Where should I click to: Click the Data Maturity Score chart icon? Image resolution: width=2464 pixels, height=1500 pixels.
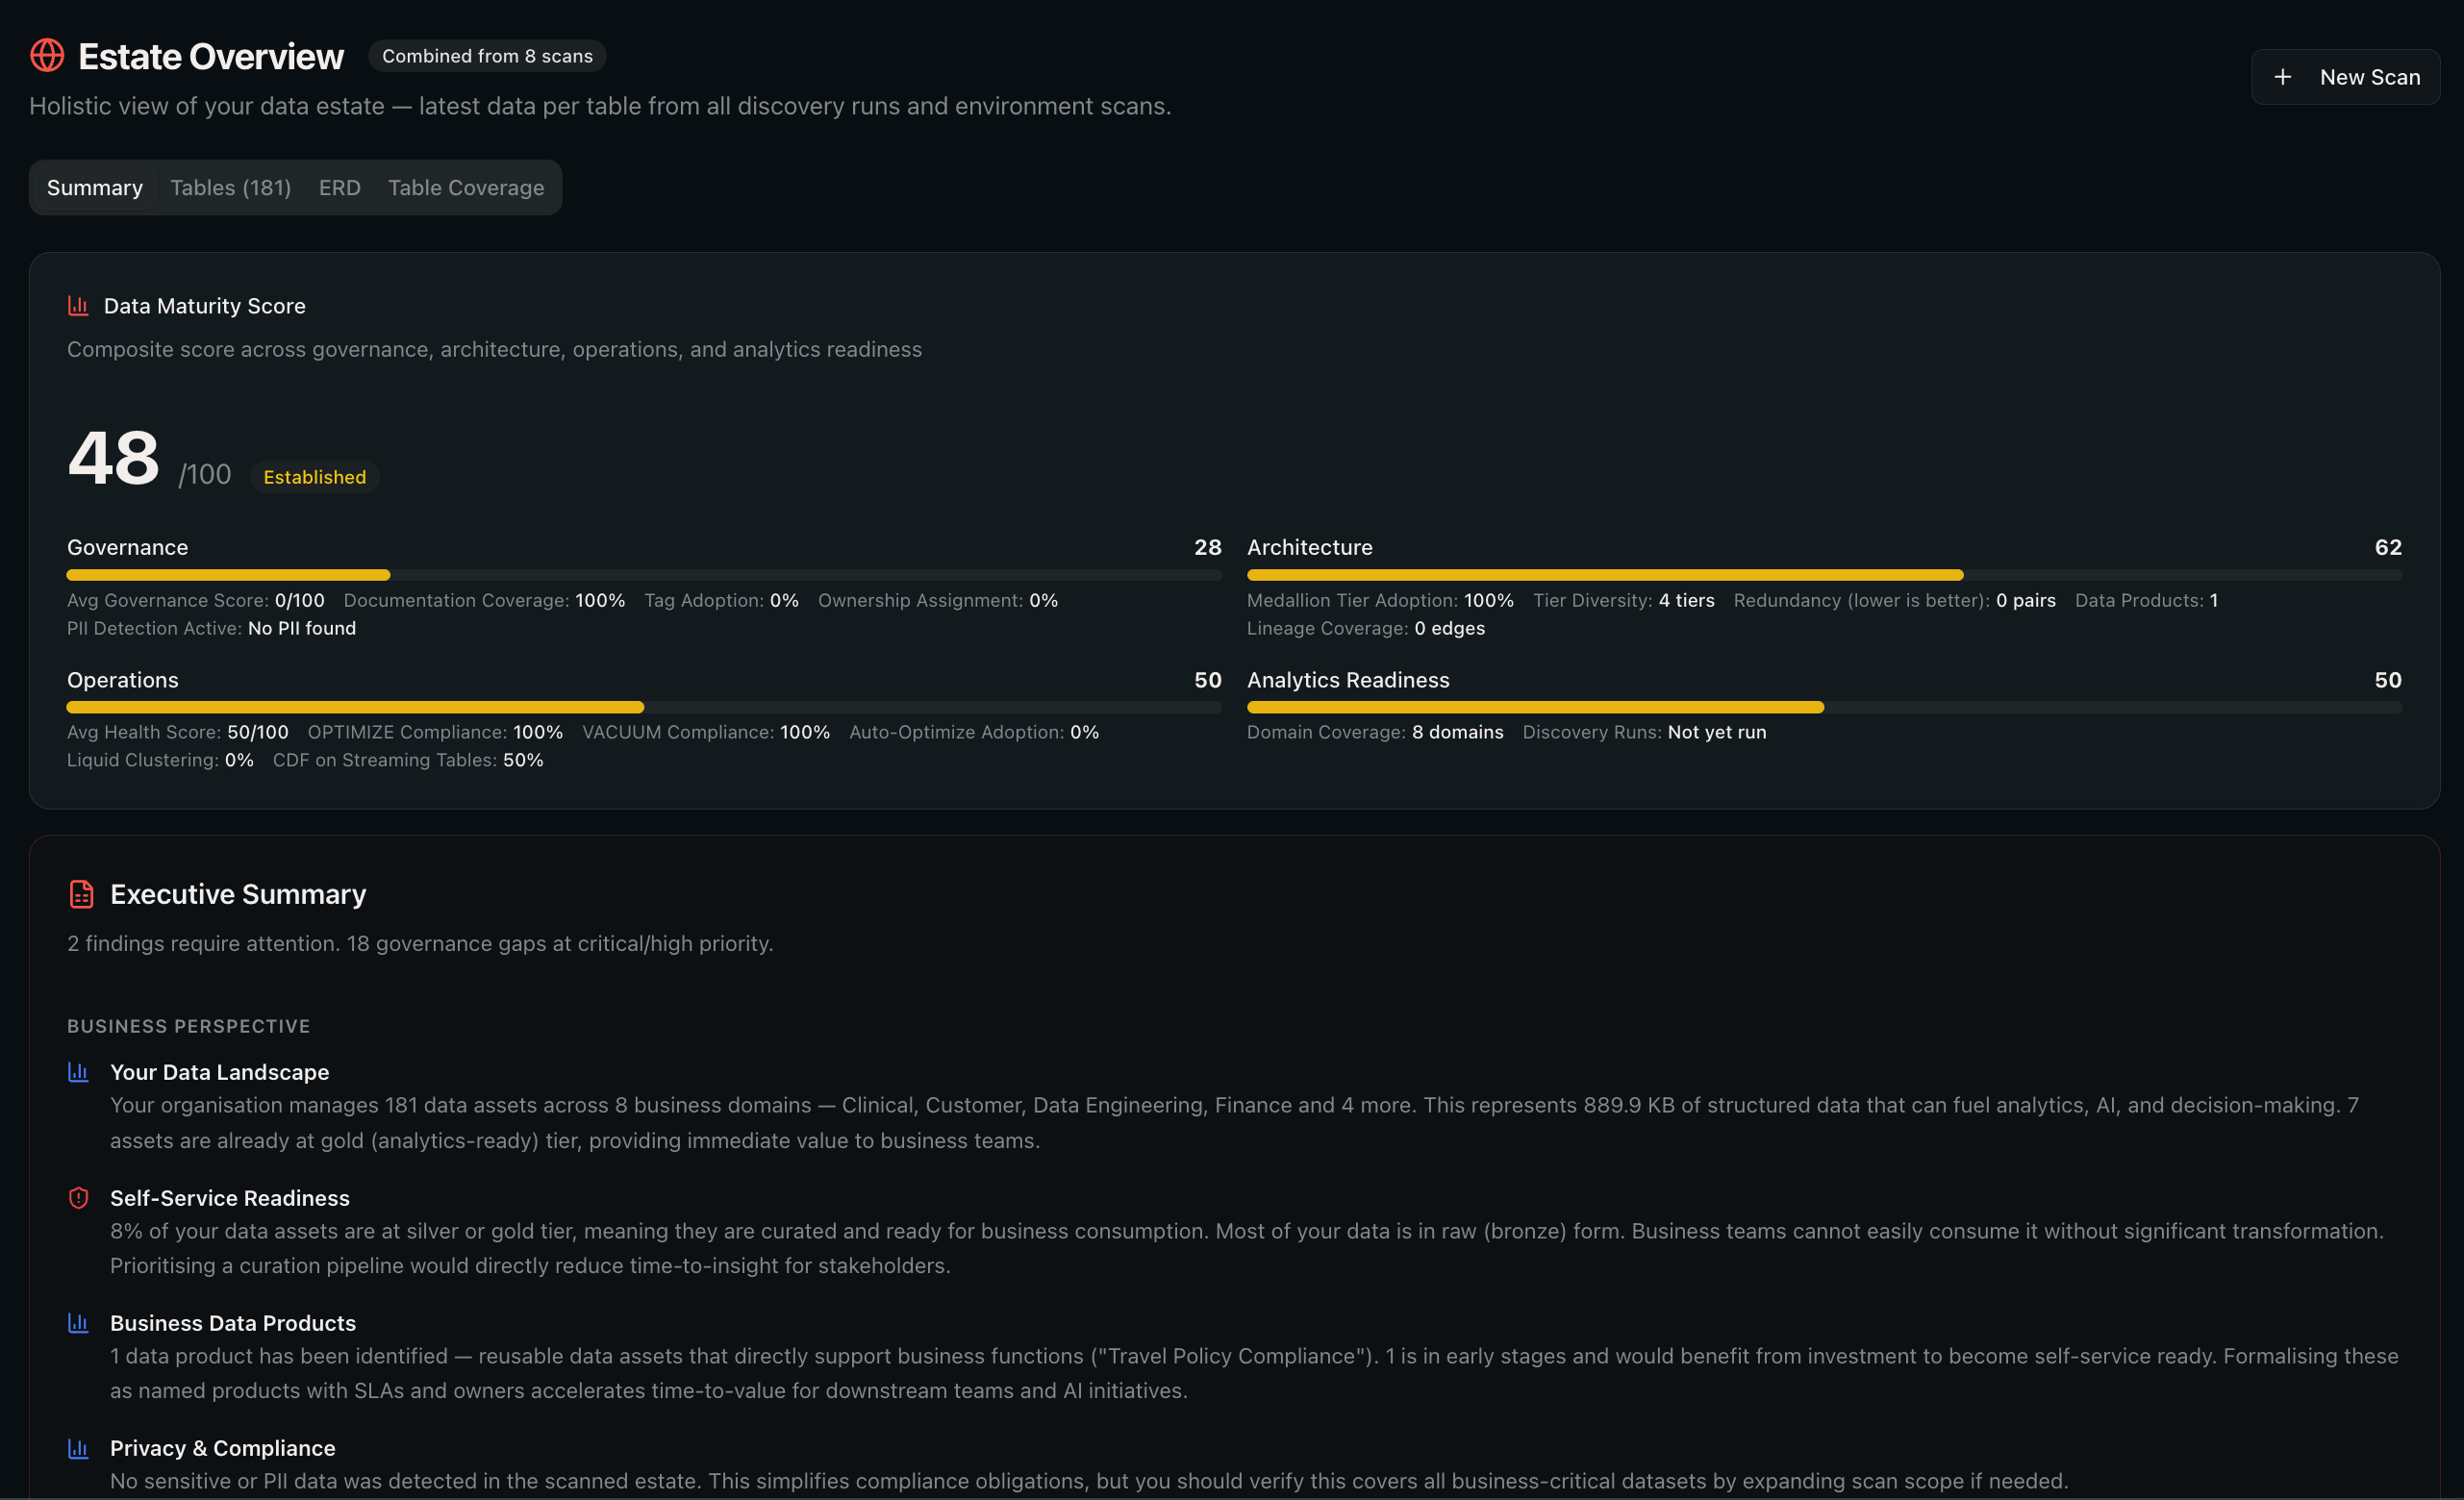pos(78,306)
